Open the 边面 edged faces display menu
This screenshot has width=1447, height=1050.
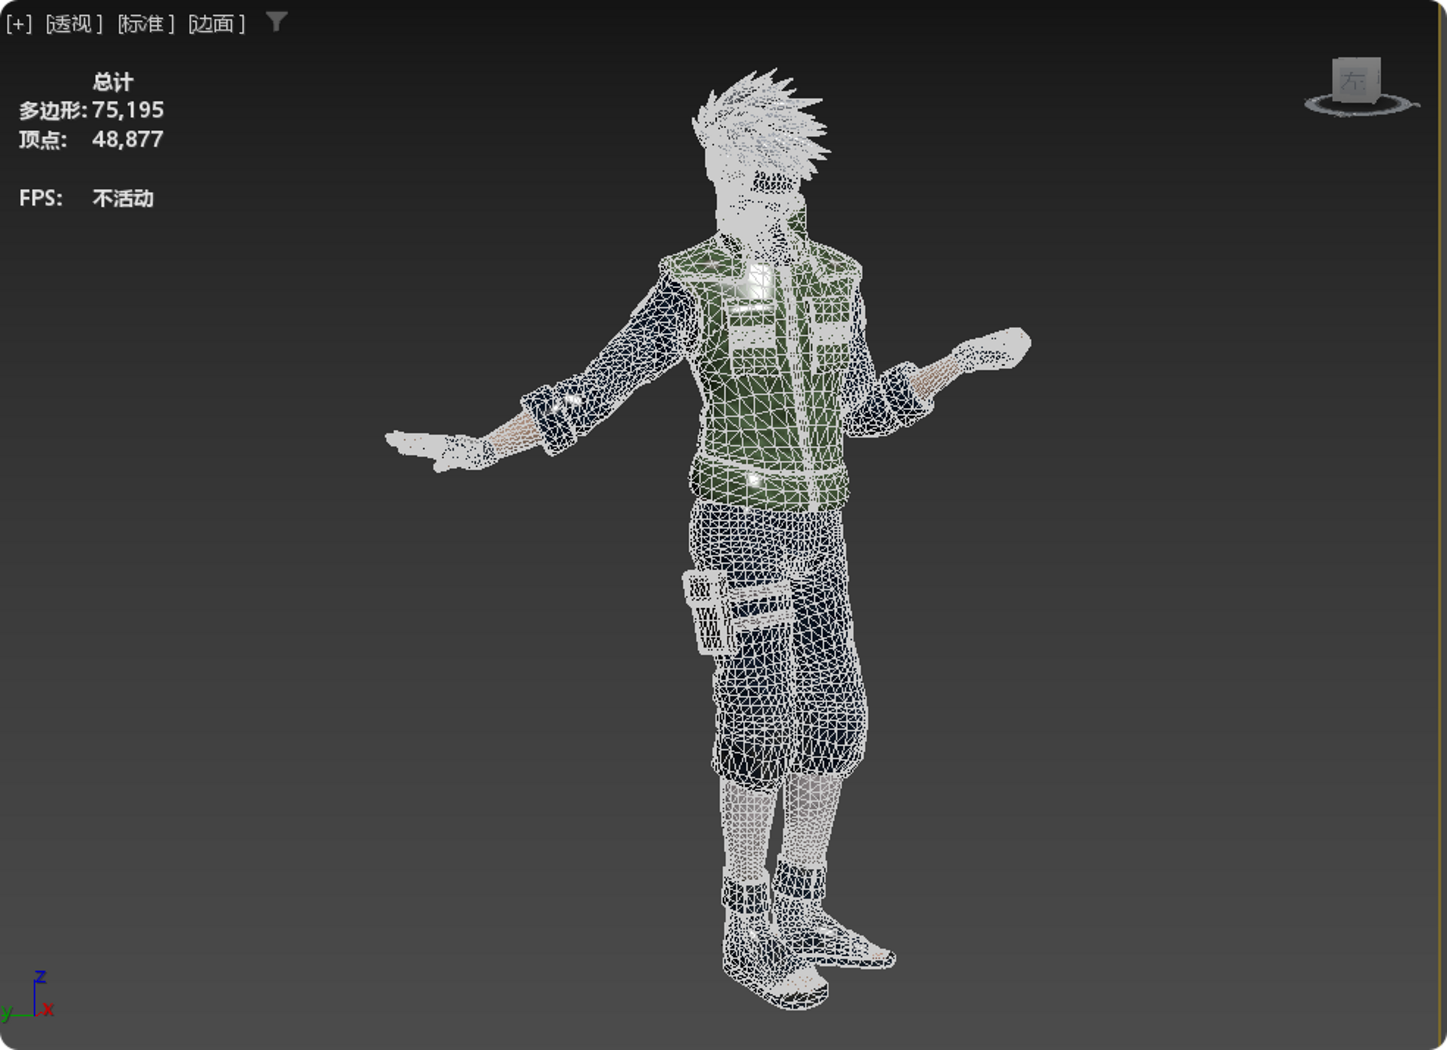217,23
